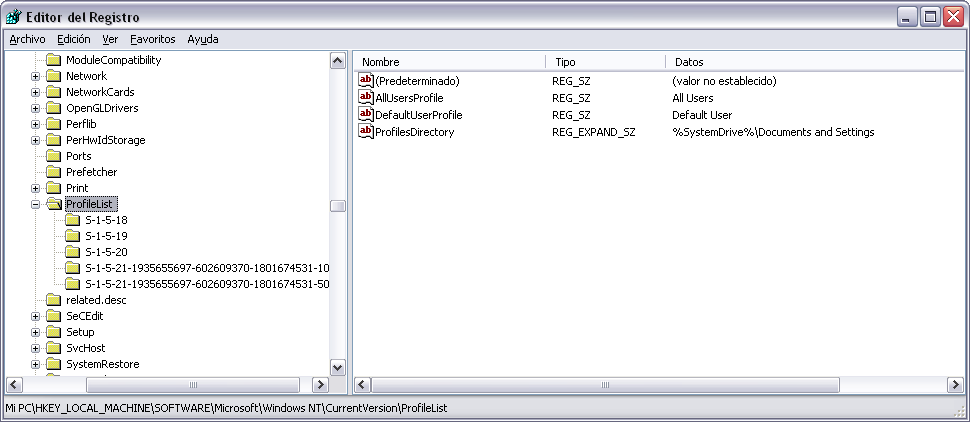Click the Nombre column header
The width and height of the screenshot is (970, 422).
(450, 62)
